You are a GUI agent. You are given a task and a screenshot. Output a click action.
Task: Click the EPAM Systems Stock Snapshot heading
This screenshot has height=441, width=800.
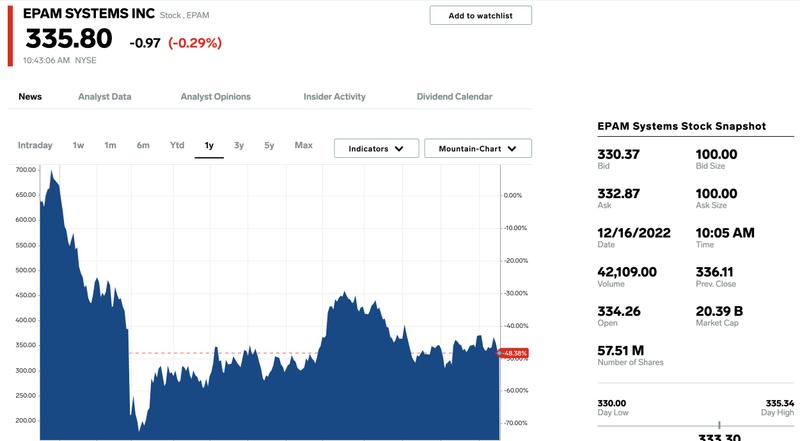point(682,126)
